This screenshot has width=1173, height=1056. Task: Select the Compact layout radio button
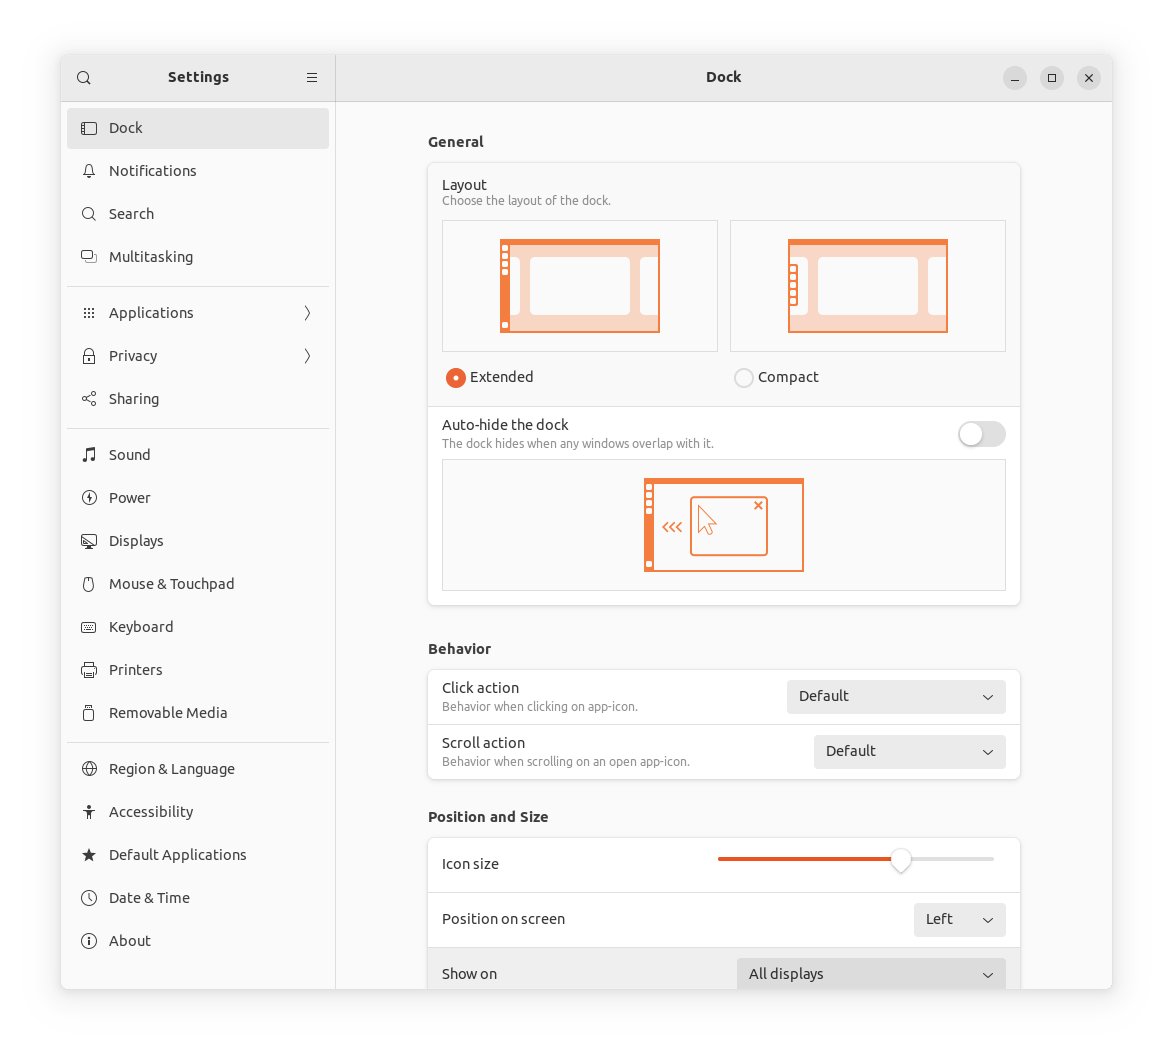tap(744, 377)
